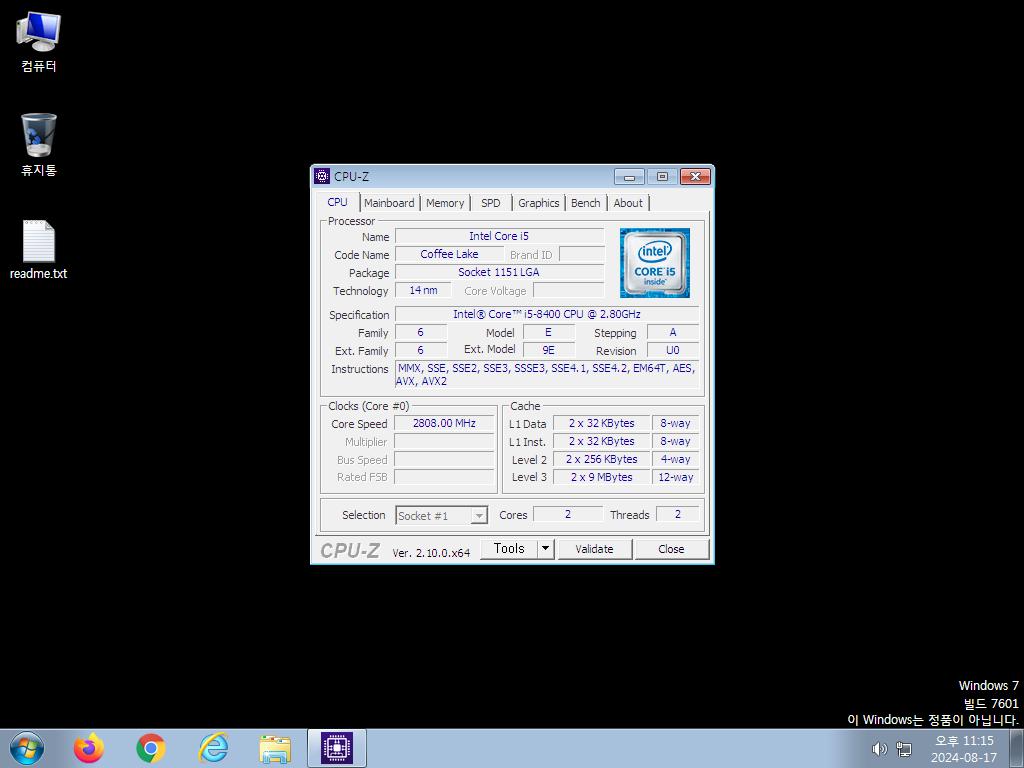Click the Threads count value field

677,515
